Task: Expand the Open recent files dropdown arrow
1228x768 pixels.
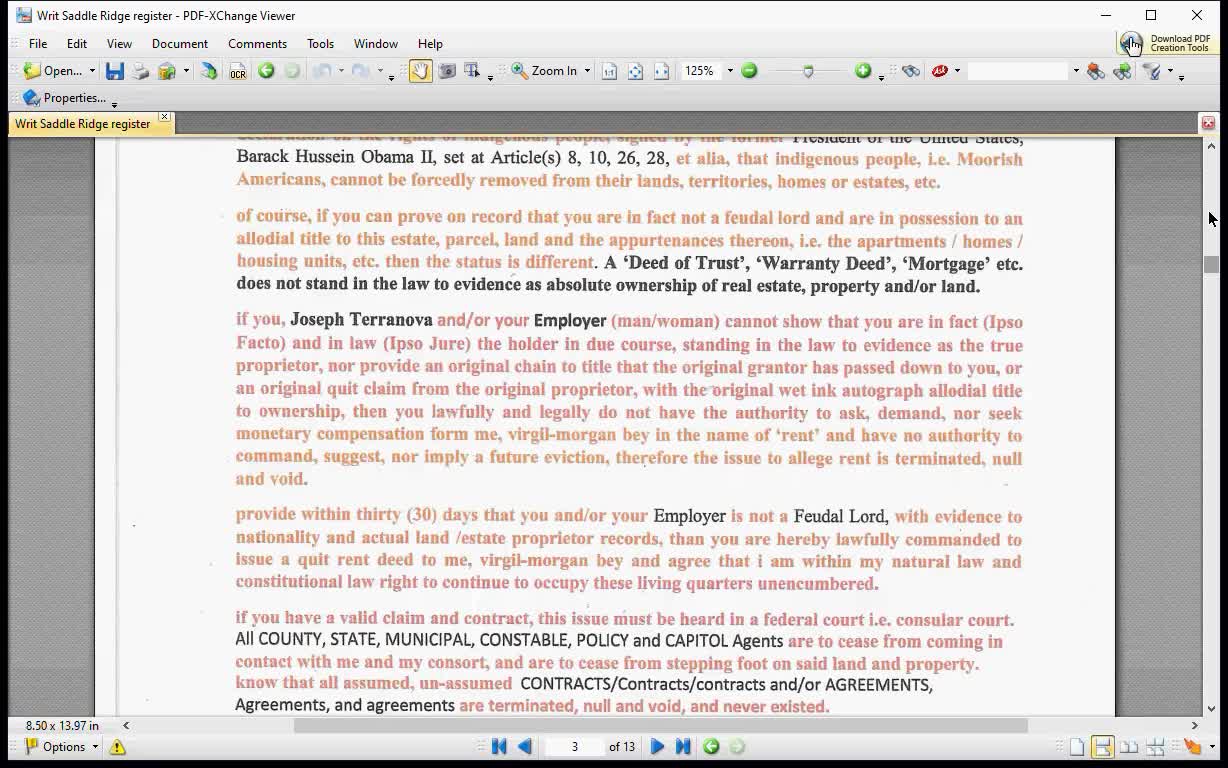Action: click(x=92, y=71)
